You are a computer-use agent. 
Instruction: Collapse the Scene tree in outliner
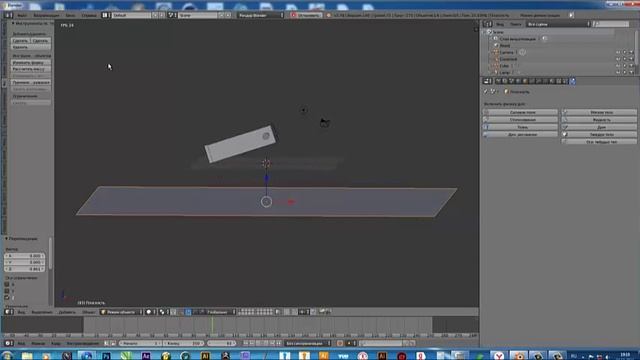[x=485, y=32]
